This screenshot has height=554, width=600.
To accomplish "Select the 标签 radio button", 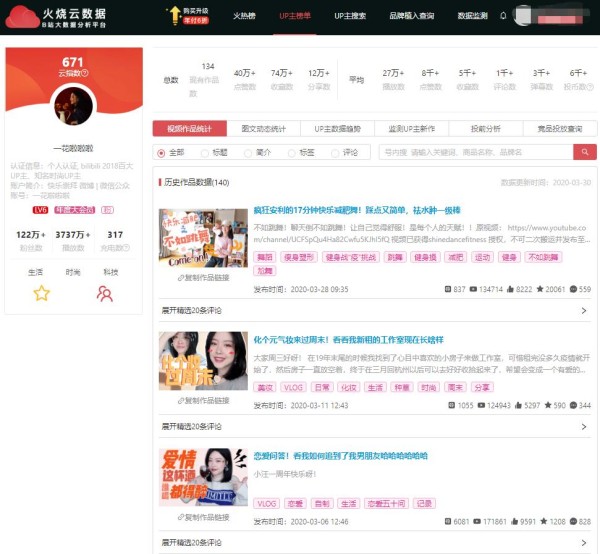I will coord(292,153).
